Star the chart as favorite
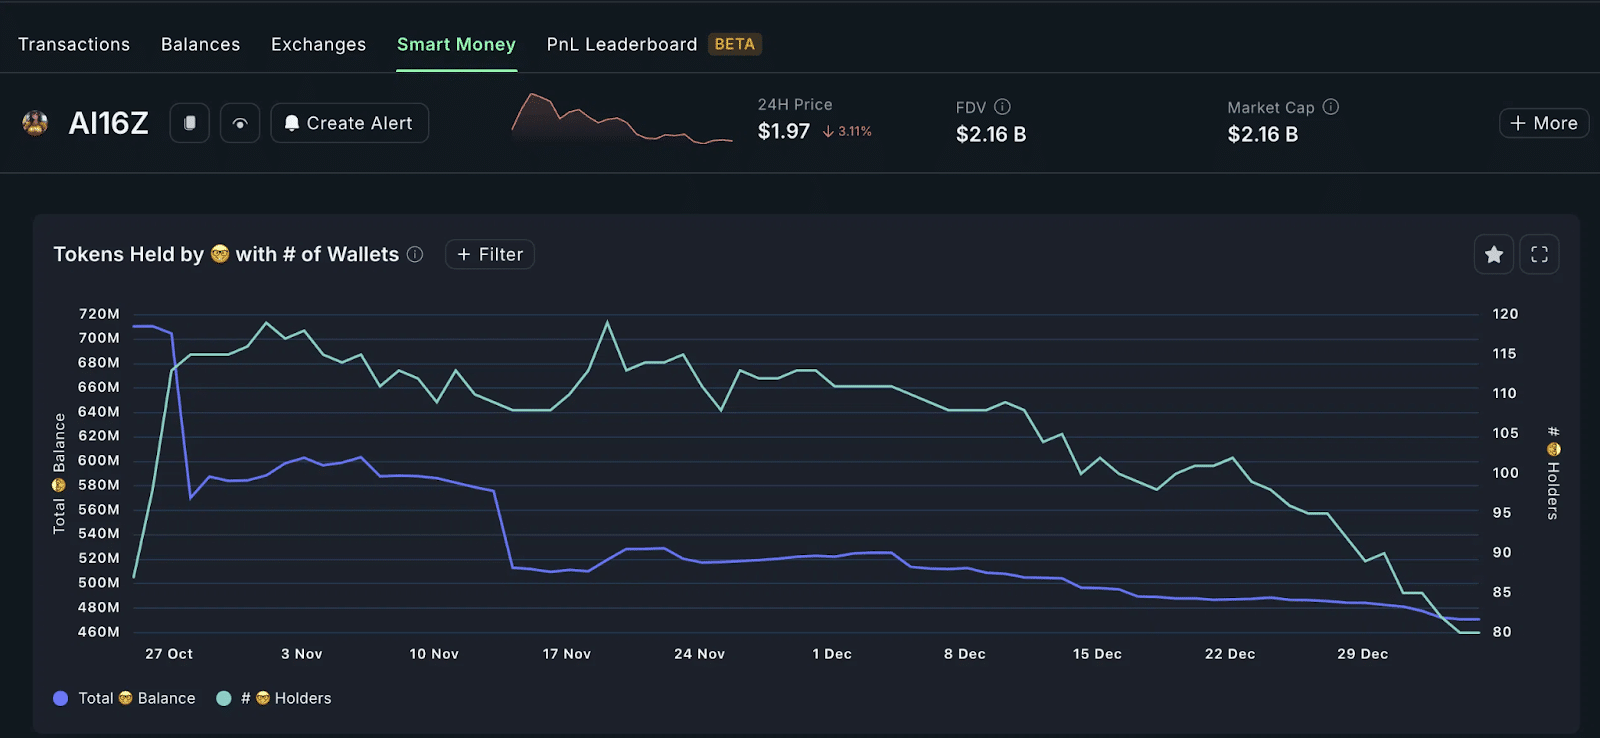The width and height of the screenshot is (1600, 738). (1494, 254)
